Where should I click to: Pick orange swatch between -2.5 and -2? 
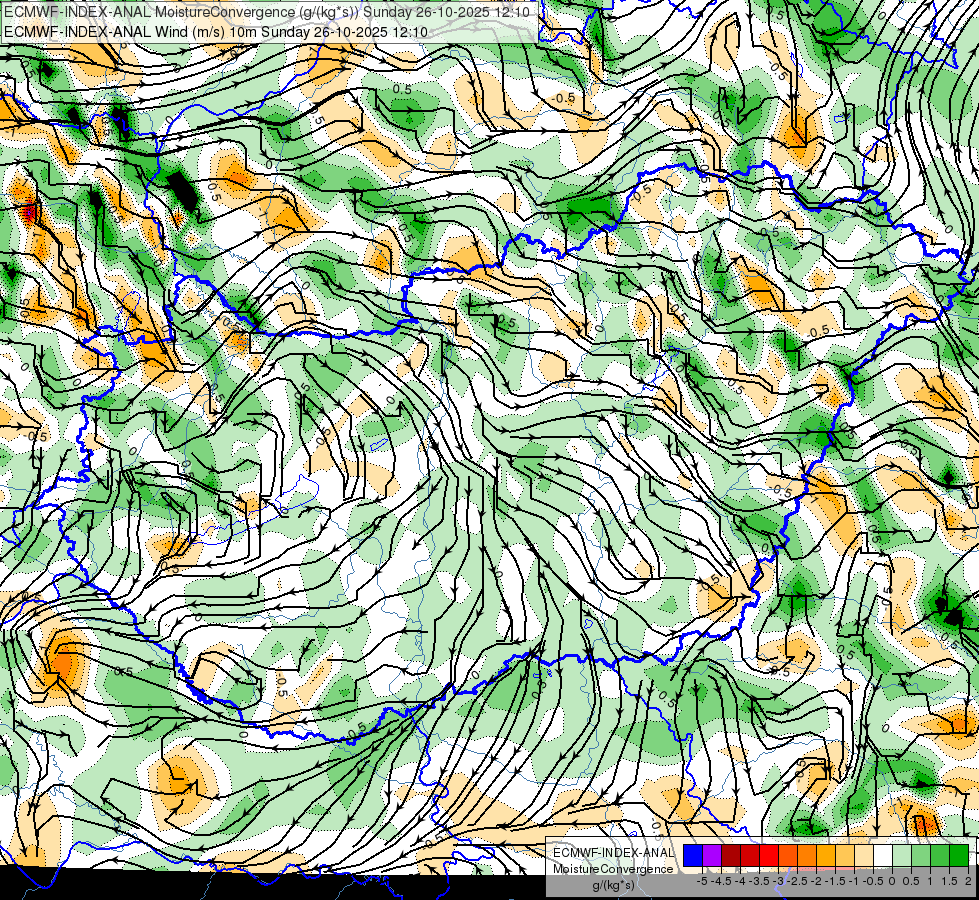pyautogui.click(x=807, y=855)
